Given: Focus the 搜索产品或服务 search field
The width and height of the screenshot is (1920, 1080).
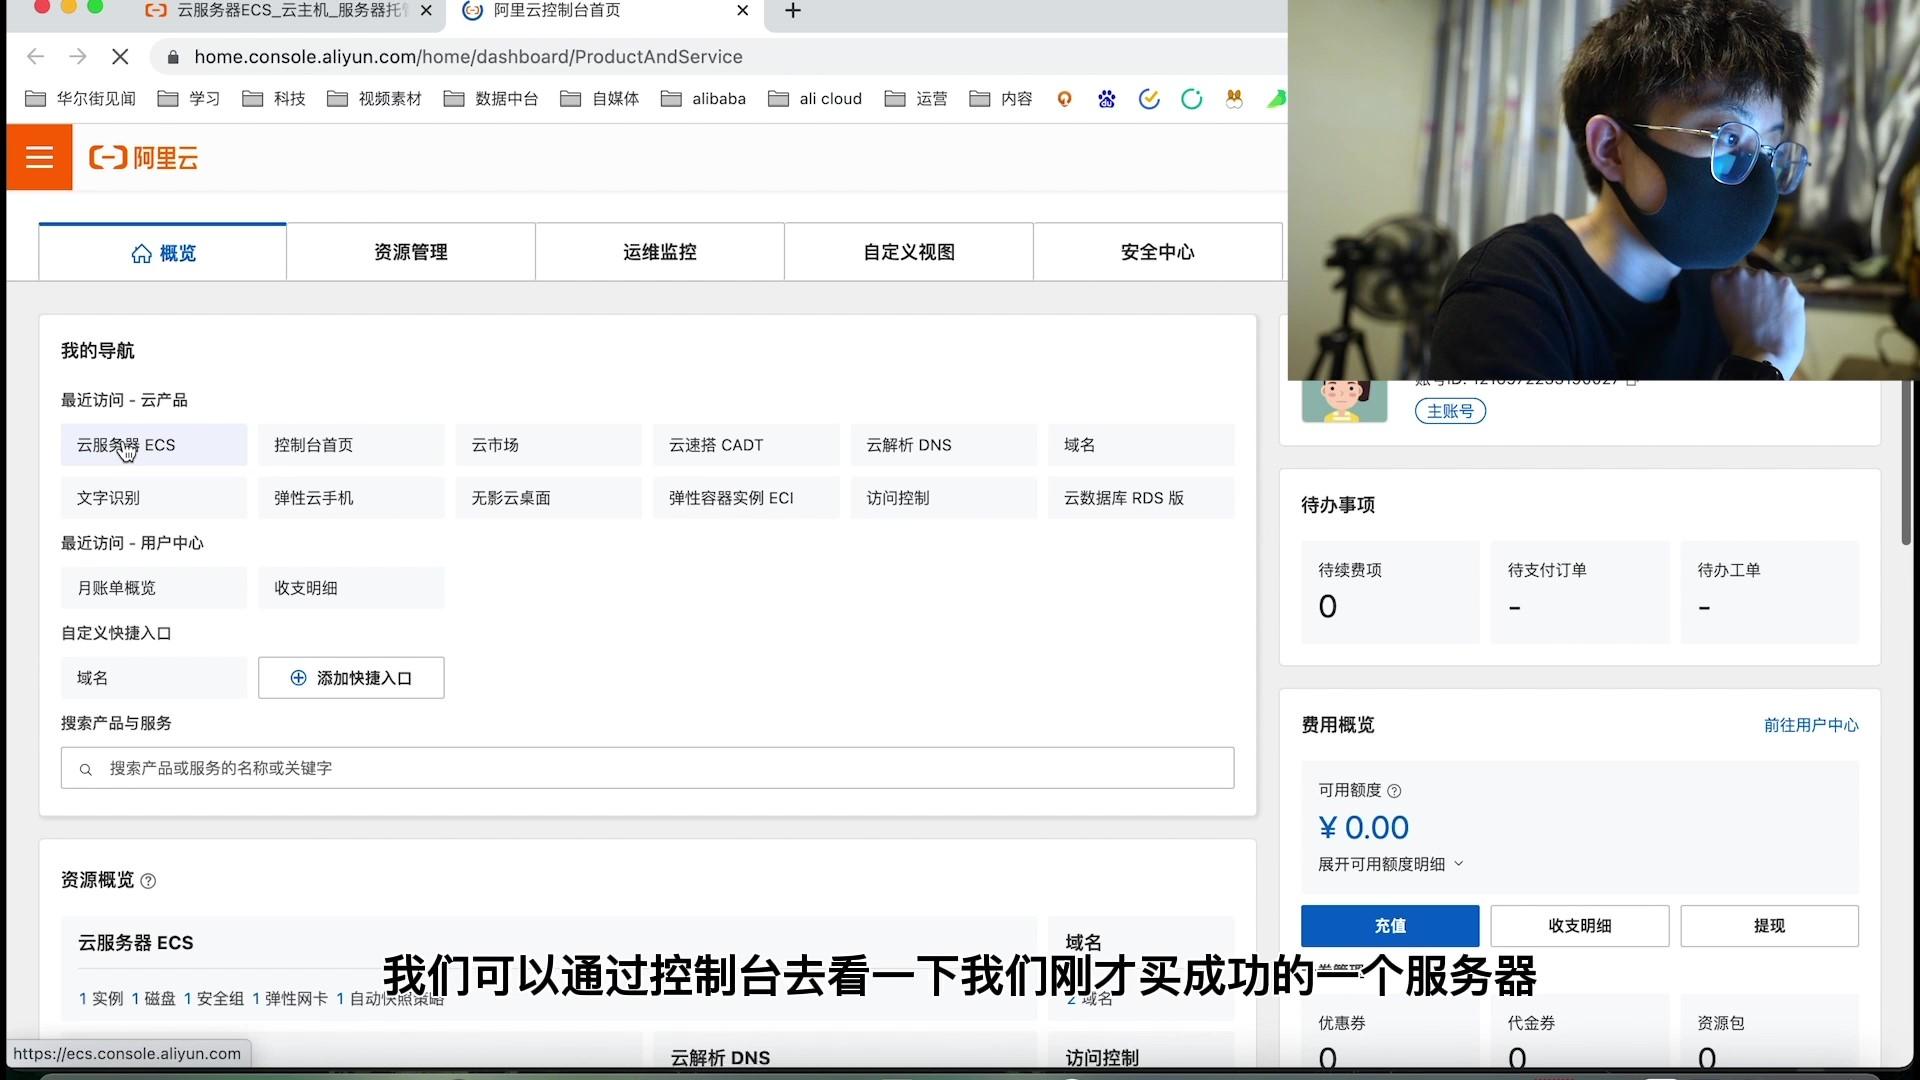Looking at the screenshot, I should (647, 768).
